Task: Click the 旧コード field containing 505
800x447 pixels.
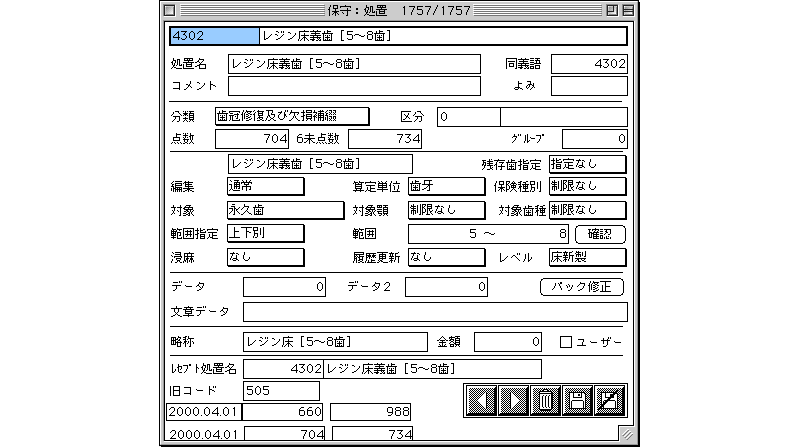Action: pyautogui.click(x=281, y=390)
